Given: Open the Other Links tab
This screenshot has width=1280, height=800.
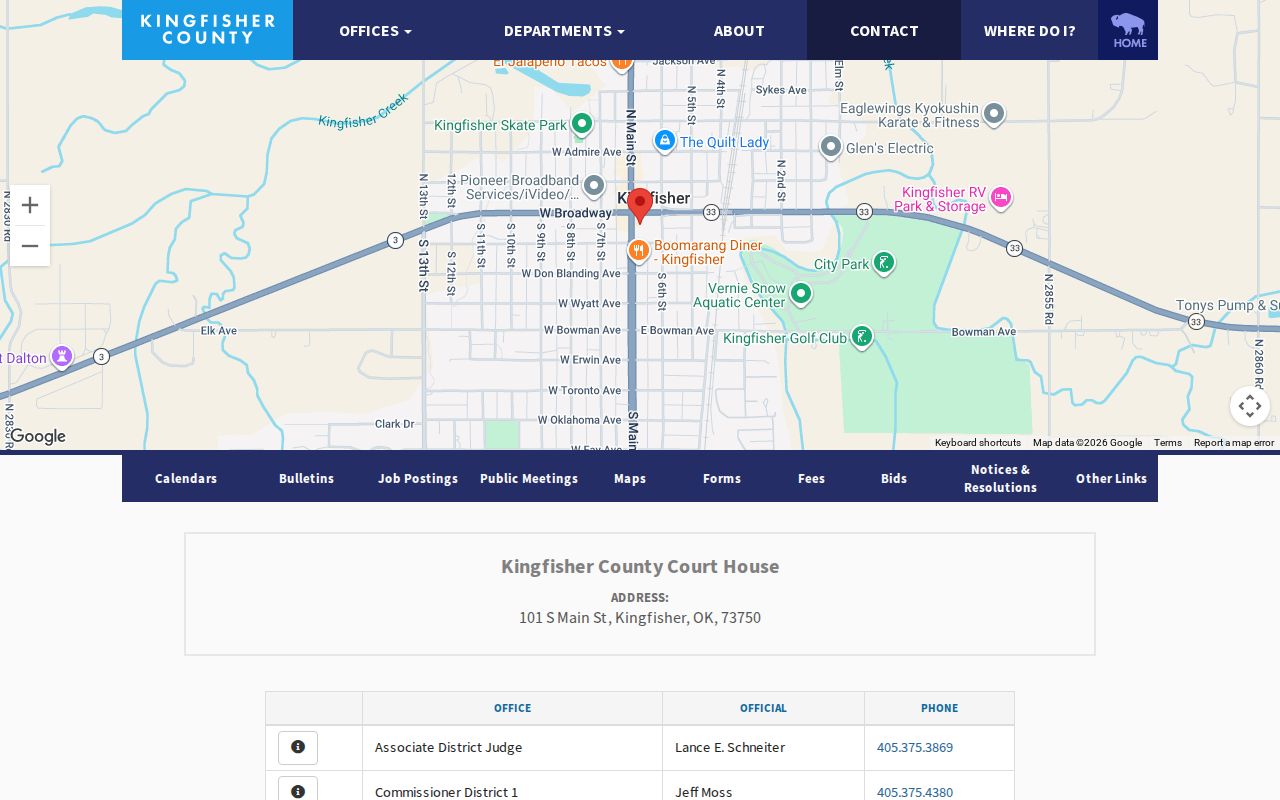Looking at the screenshot, I should click(1111, 479).
